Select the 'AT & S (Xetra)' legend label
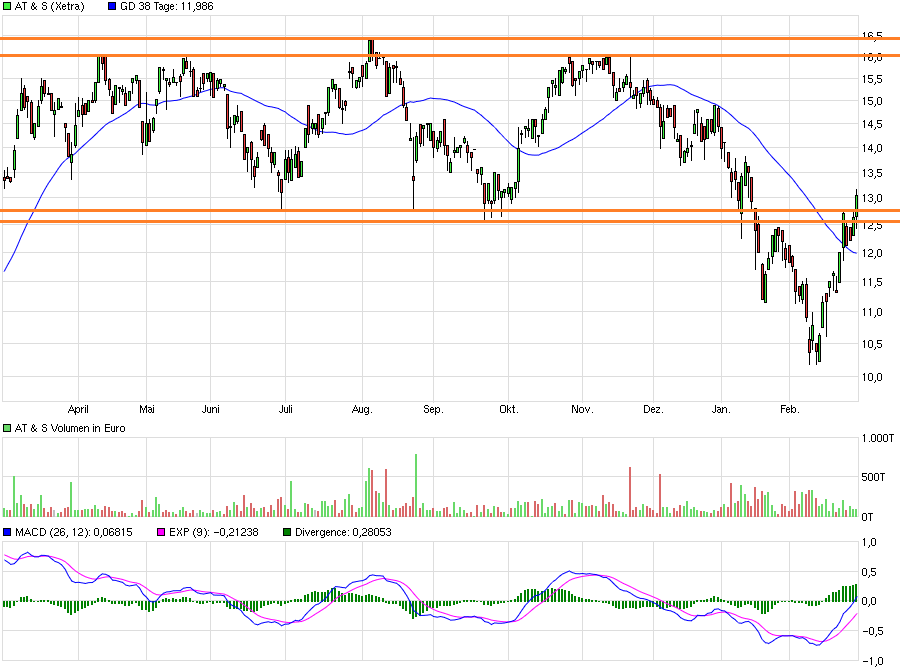Image resolution: width=900 pixels, height=670 pixels. 49,7
